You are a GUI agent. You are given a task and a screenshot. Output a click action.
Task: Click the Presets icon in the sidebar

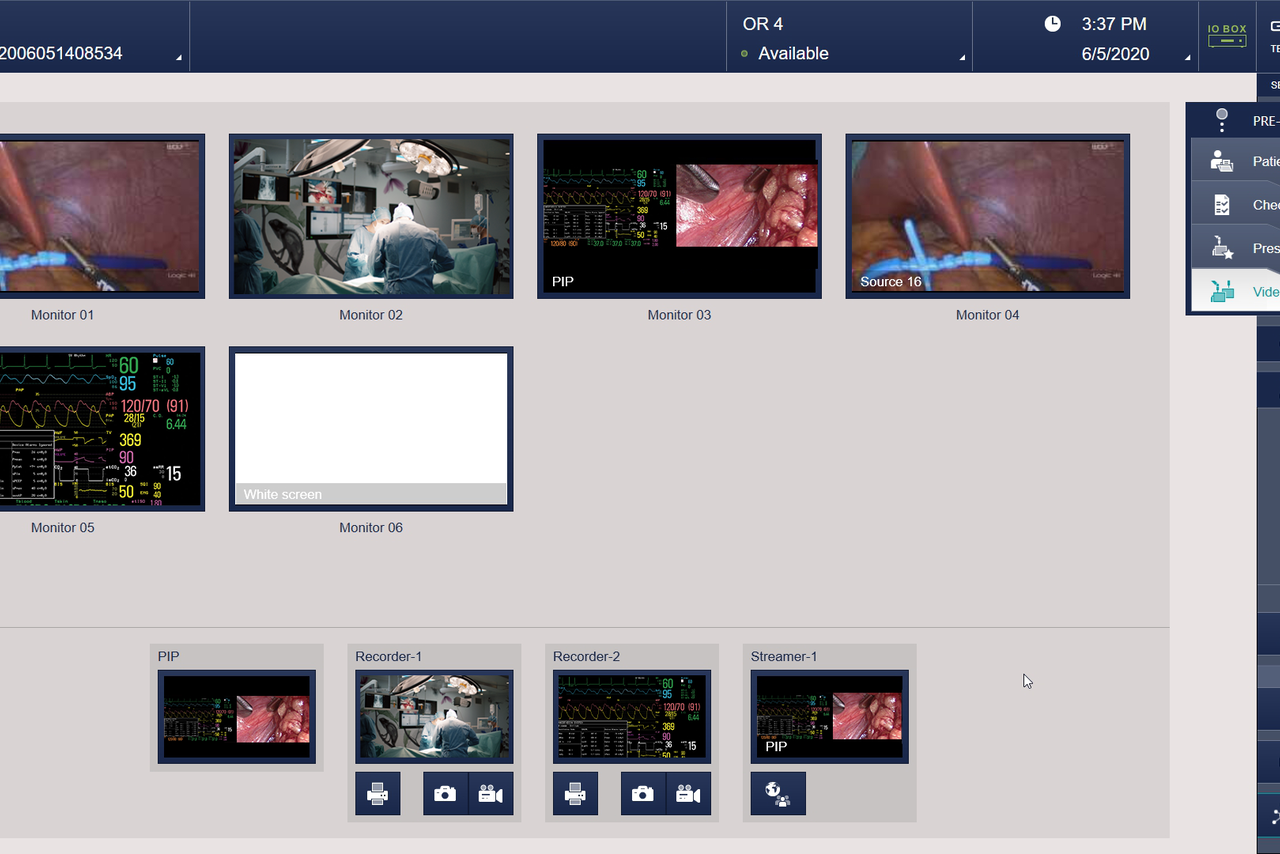pyautogui.click(x=1222, y=246)
